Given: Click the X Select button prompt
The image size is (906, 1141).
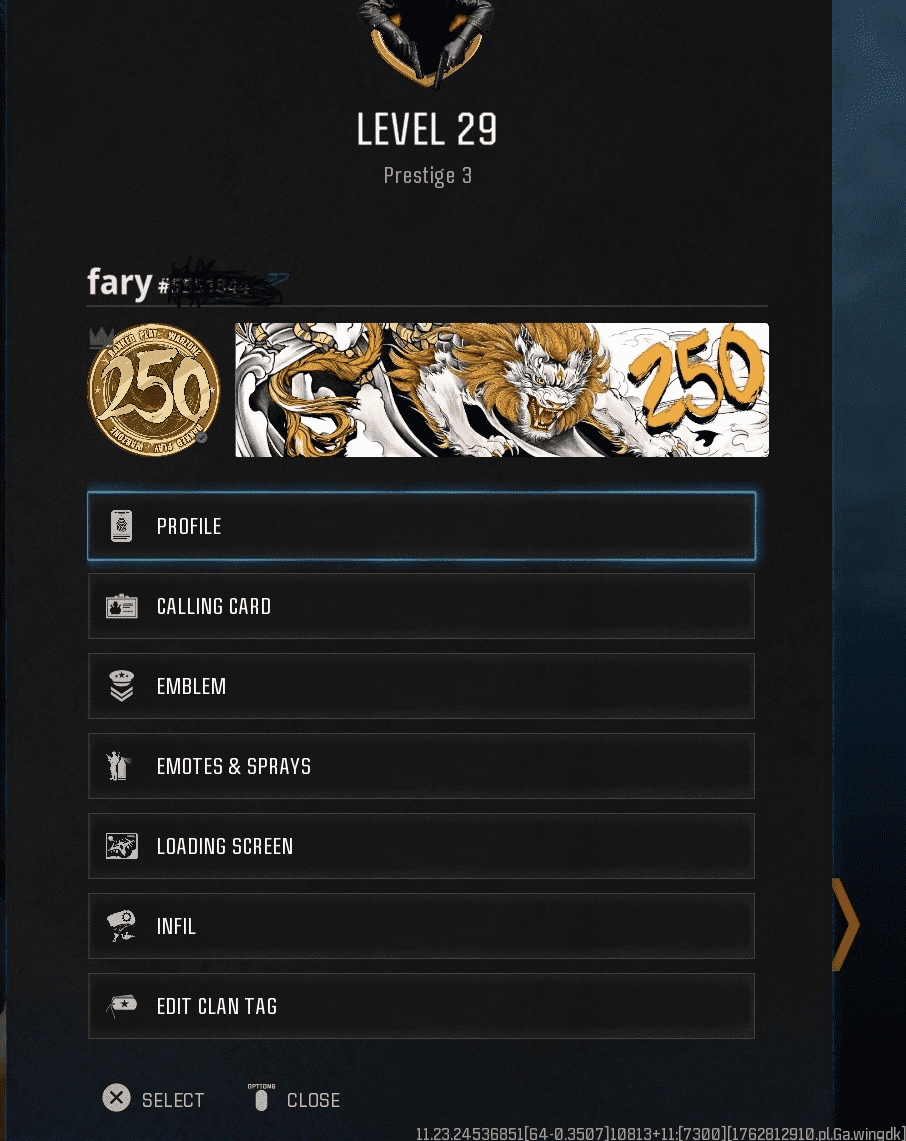Looking at the screenshot, I should tap(153, 1099).
